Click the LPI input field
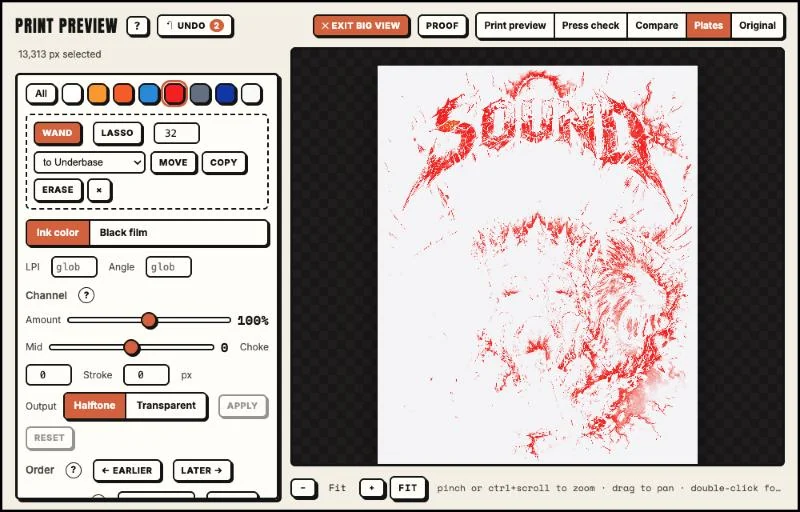800x512 pixels. tap(74, 267)
